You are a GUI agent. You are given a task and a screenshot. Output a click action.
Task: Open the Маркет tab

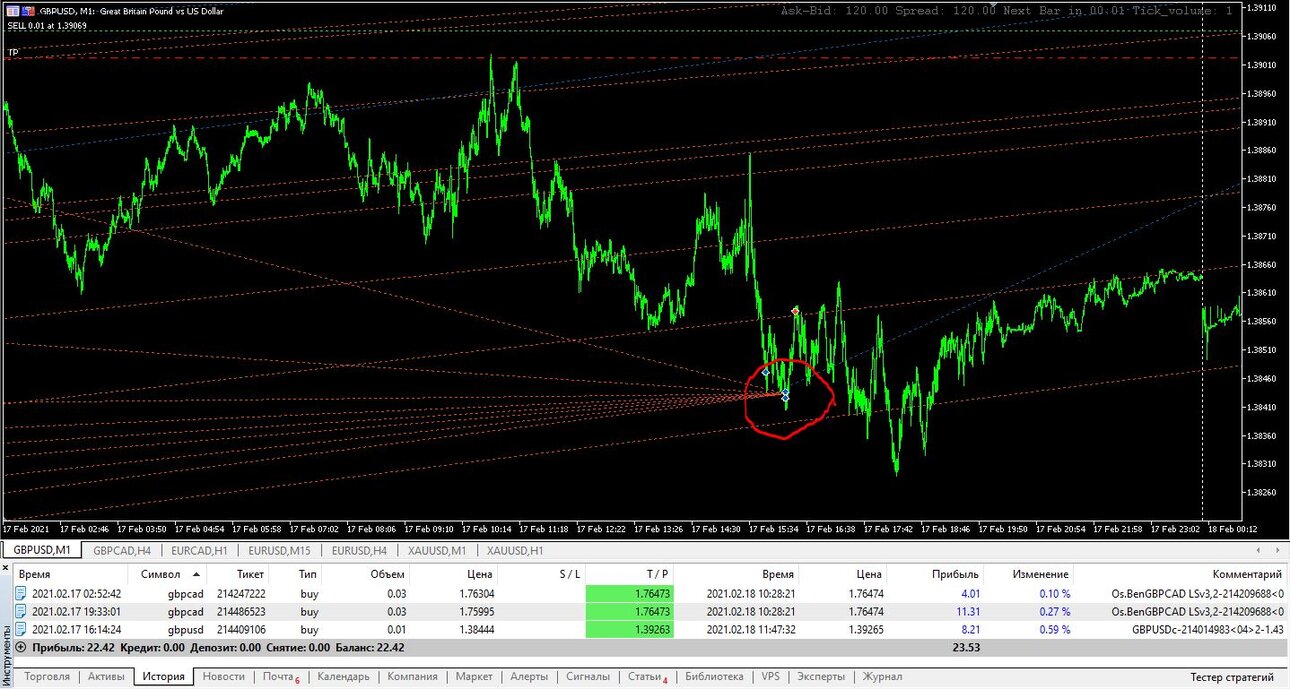coord(474,677)
